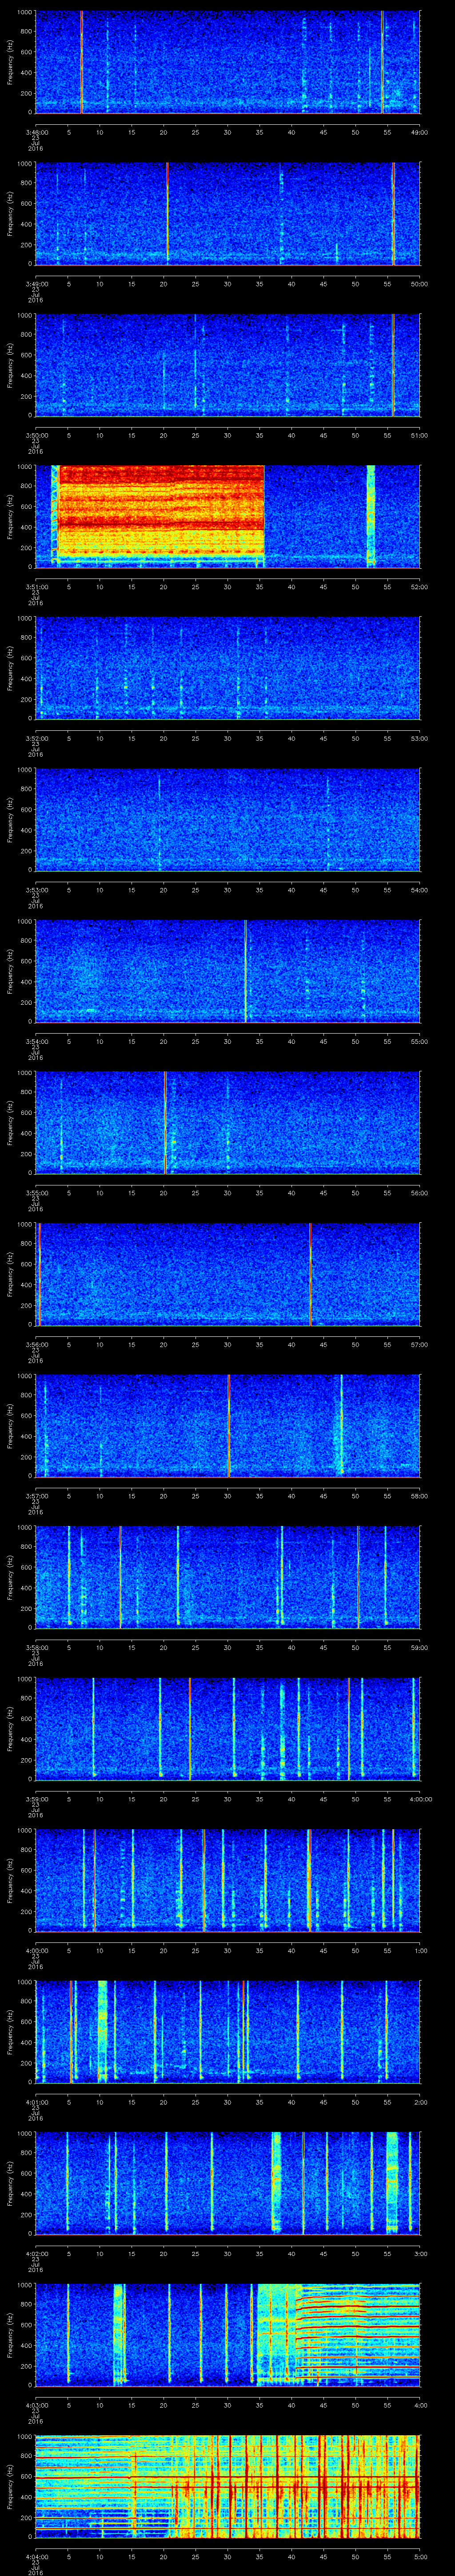The image size is (455, 2576).
Task: Click the 3:51:00 start time label
Action: [x=36, y=587]
